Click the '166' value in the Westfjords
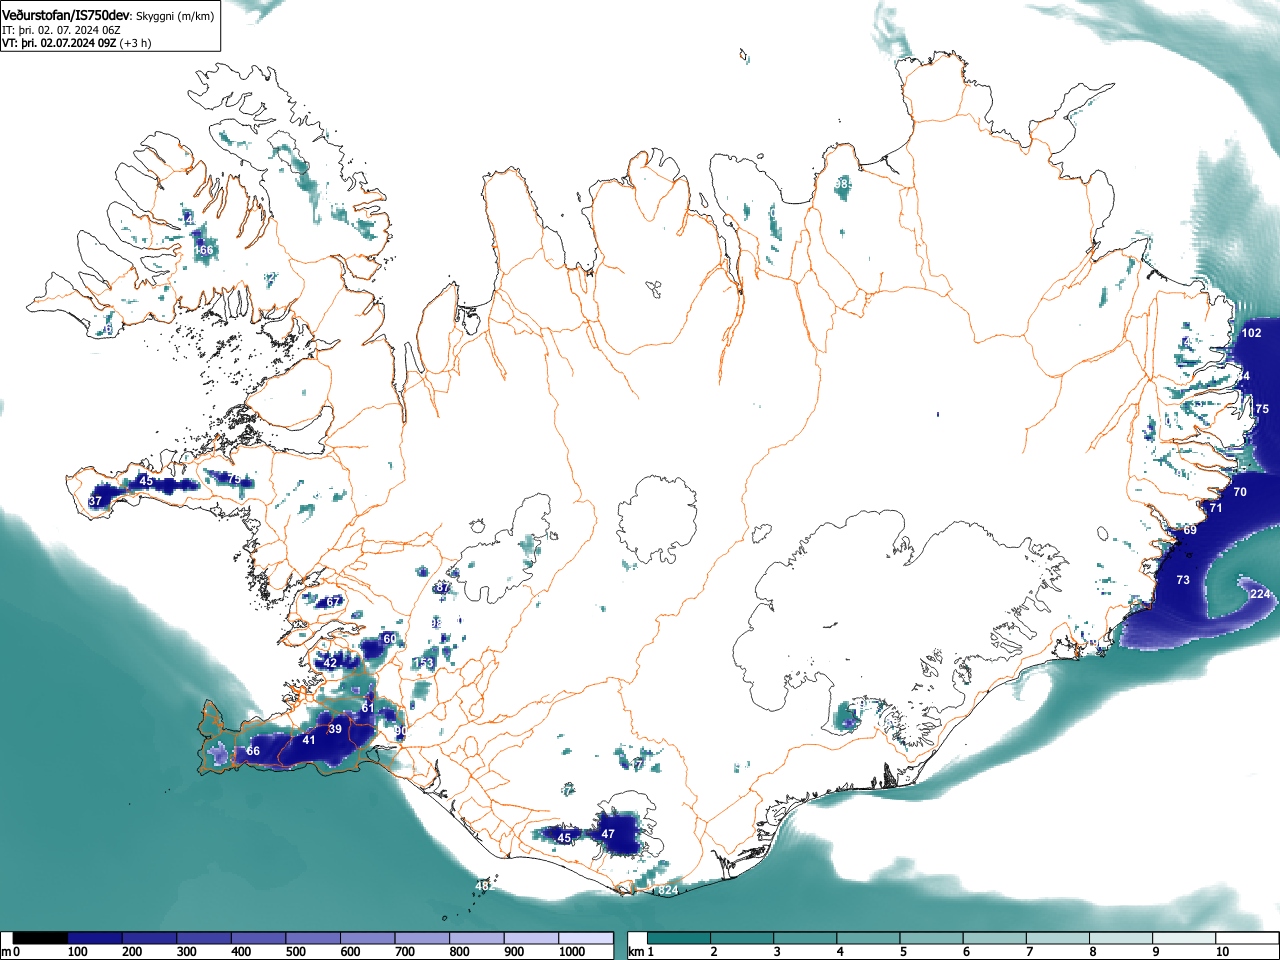Viewport: 1280px width, 960px height. 203,250
